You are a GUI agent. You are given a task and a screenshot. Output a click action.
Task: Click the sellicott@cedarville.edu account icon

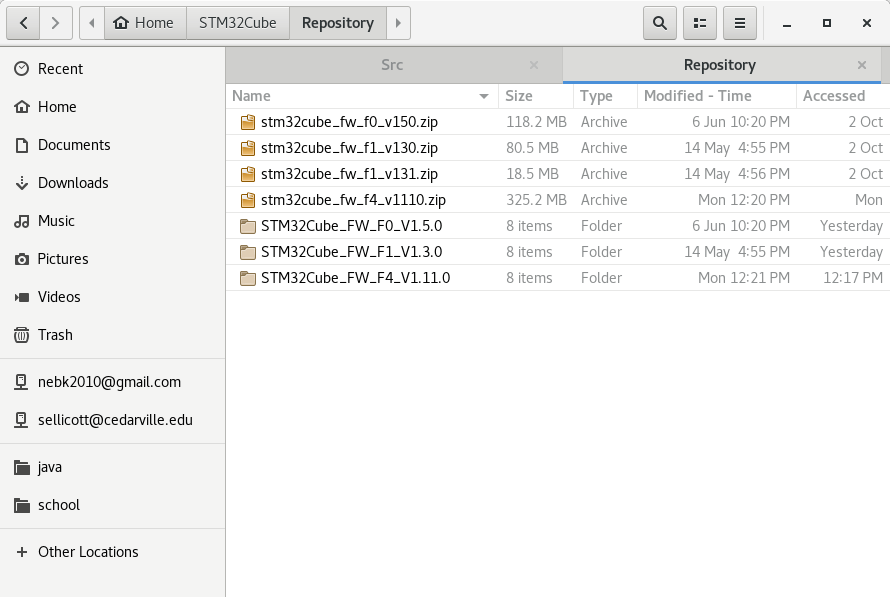click(21, 420)
